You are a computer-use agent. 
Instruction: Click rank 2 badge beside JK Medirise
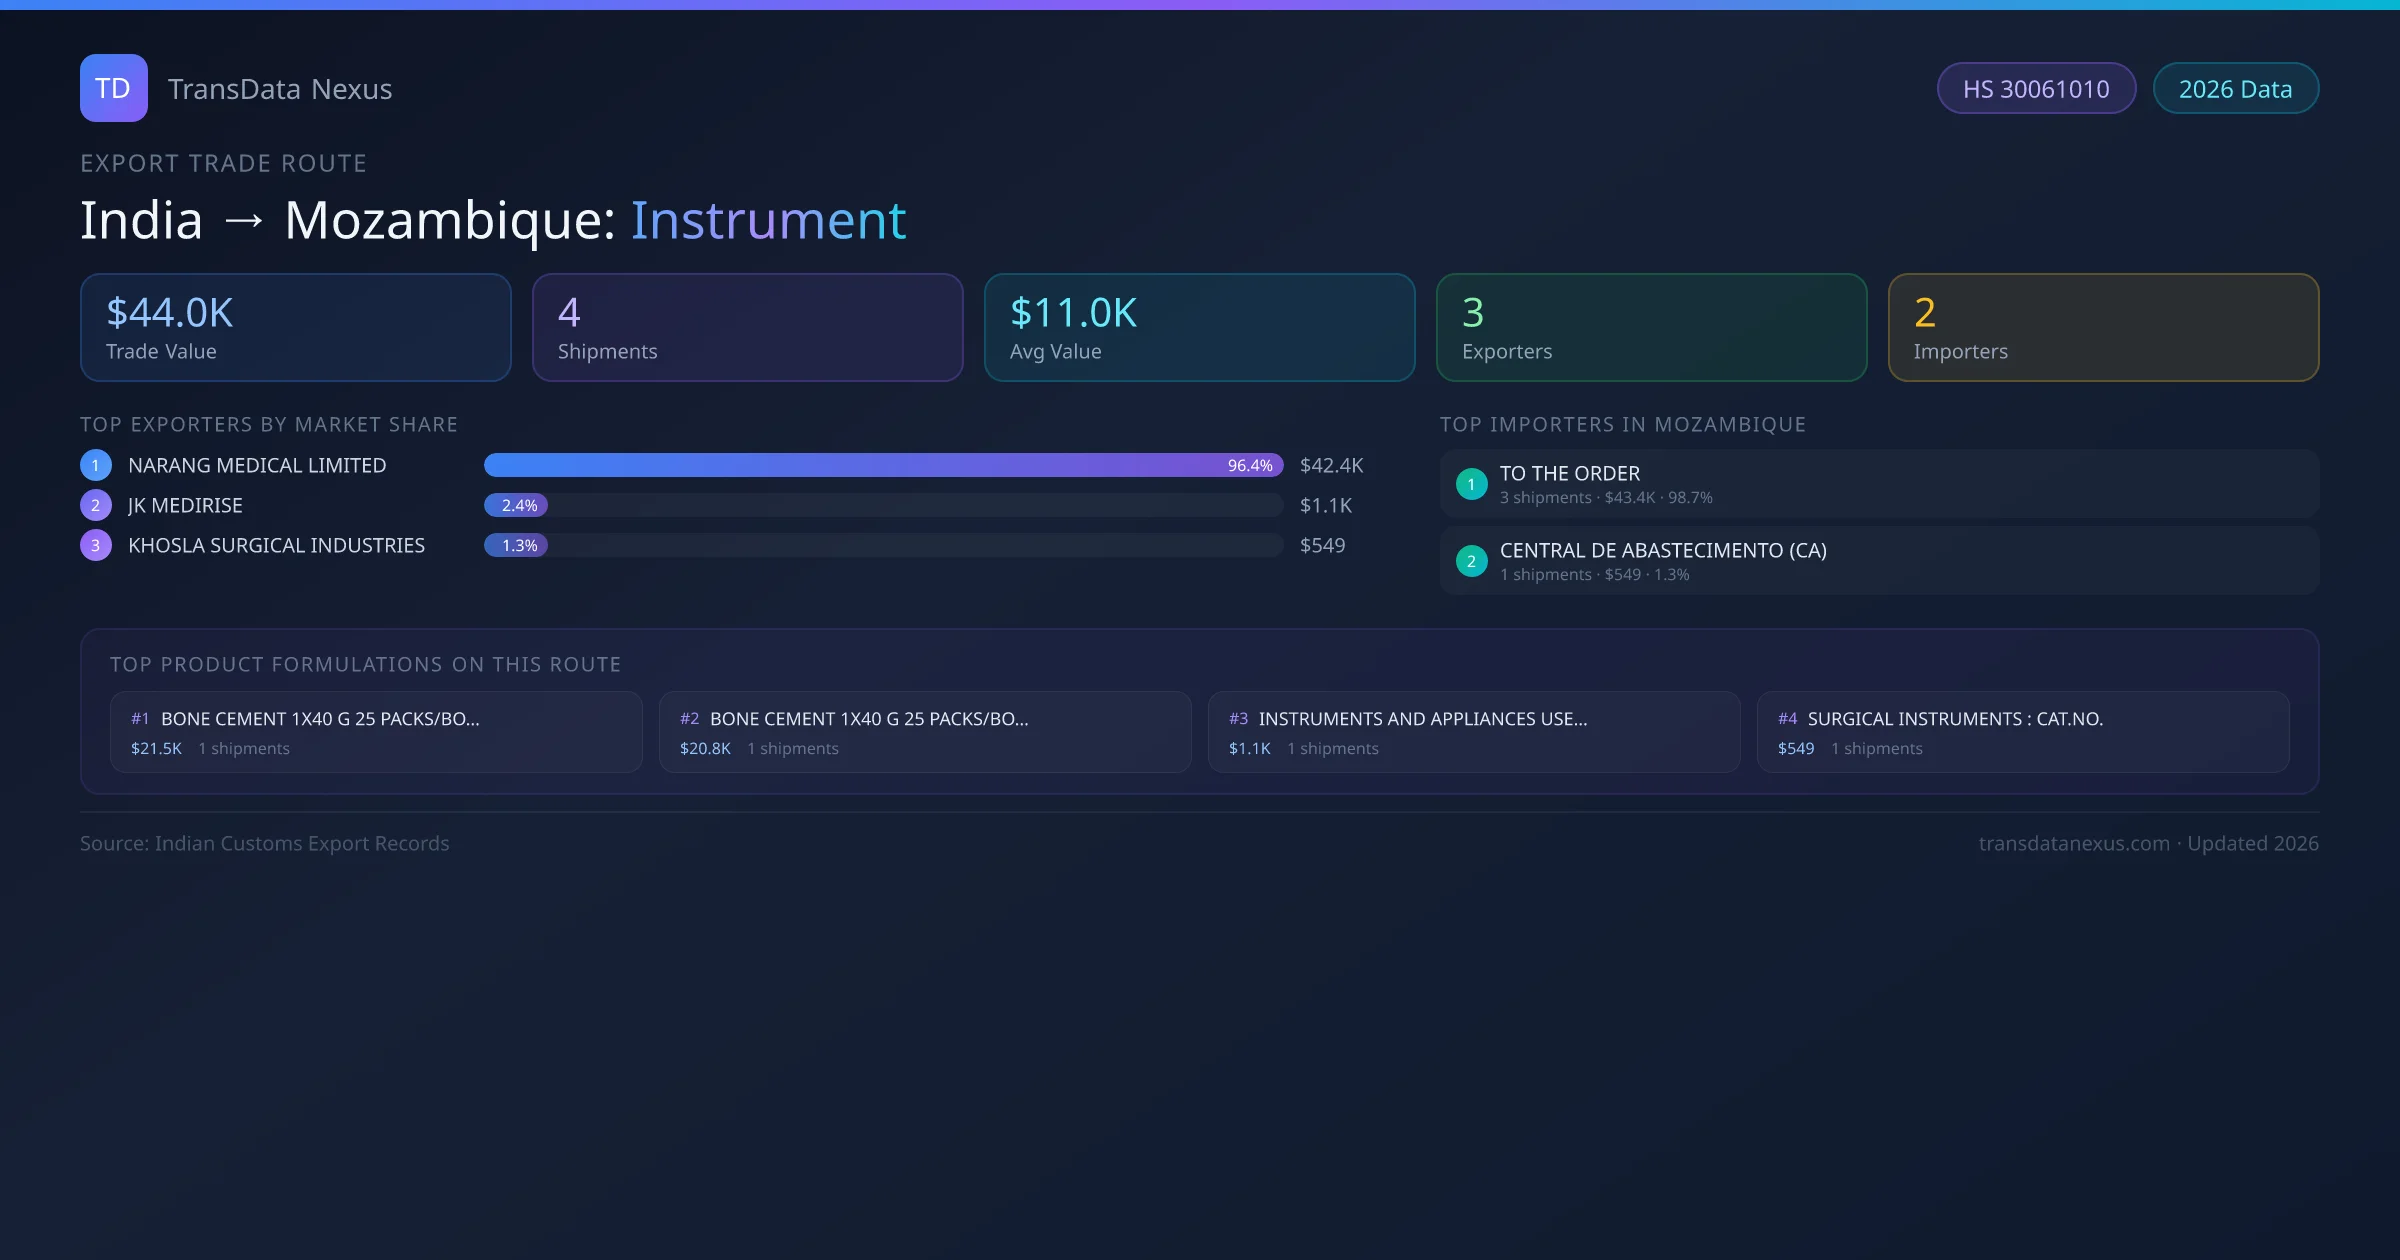[96, 505]
